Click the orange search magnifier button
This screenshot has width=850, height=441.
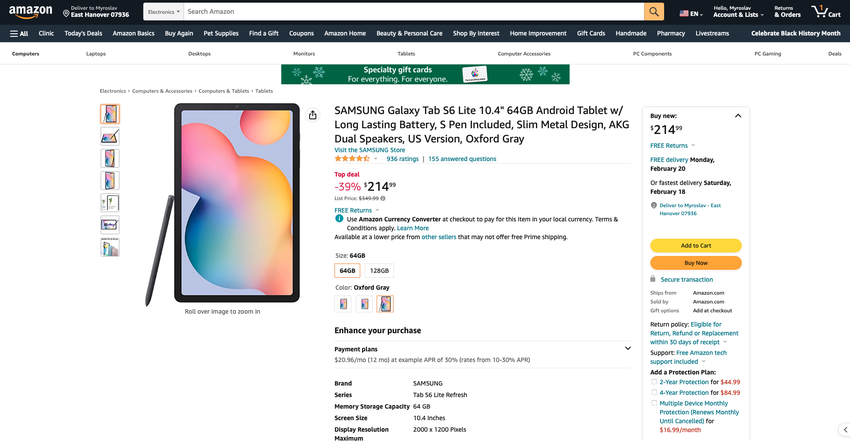[654, 12]
